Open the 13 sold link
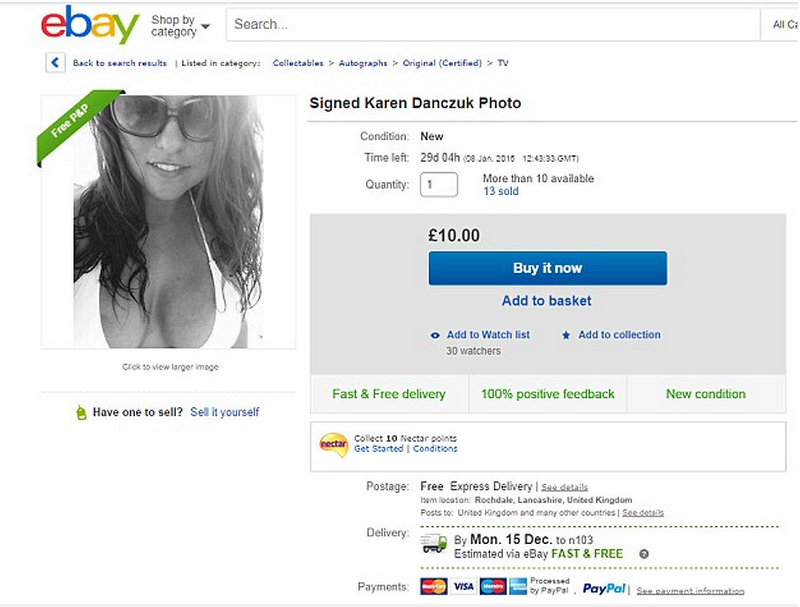The height and width of the screenshot is (607, 800). coord(501,191)
